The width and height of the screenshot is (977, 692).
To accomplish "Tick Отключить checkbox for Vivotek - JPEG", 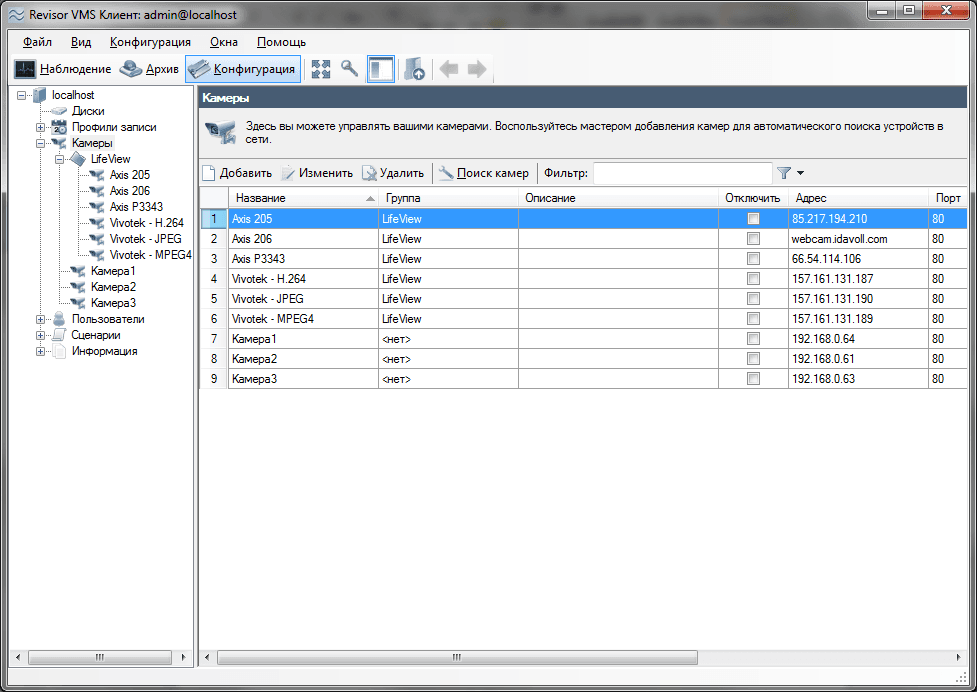I will tap(753, 298).
